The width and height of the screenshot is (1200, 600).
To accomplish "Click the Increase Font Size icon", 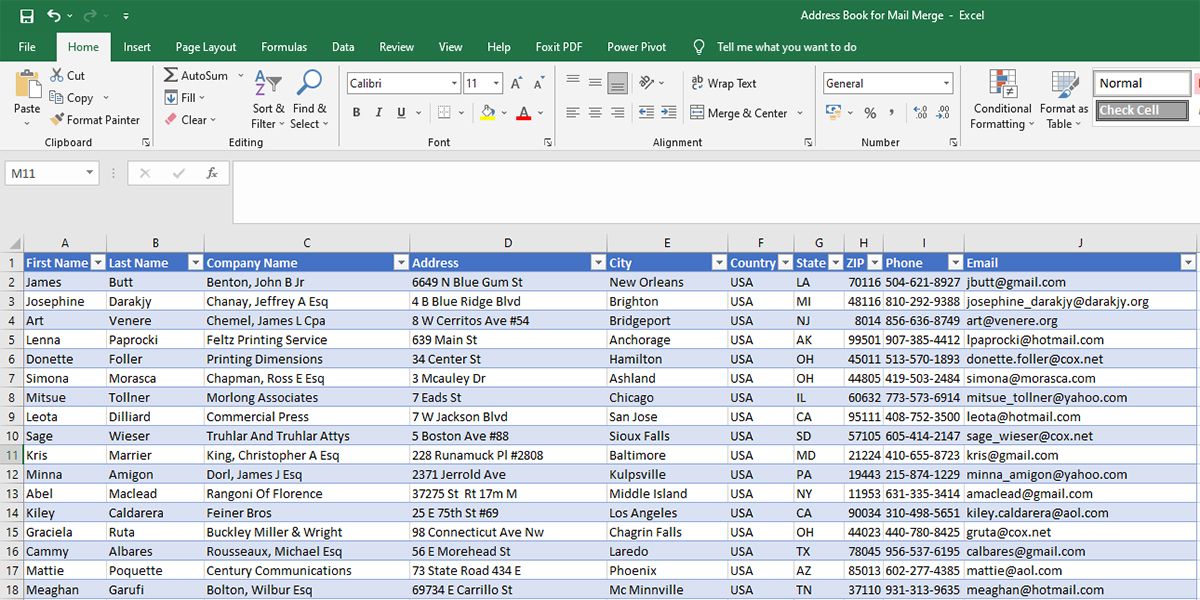I will (x=516, y=84).
